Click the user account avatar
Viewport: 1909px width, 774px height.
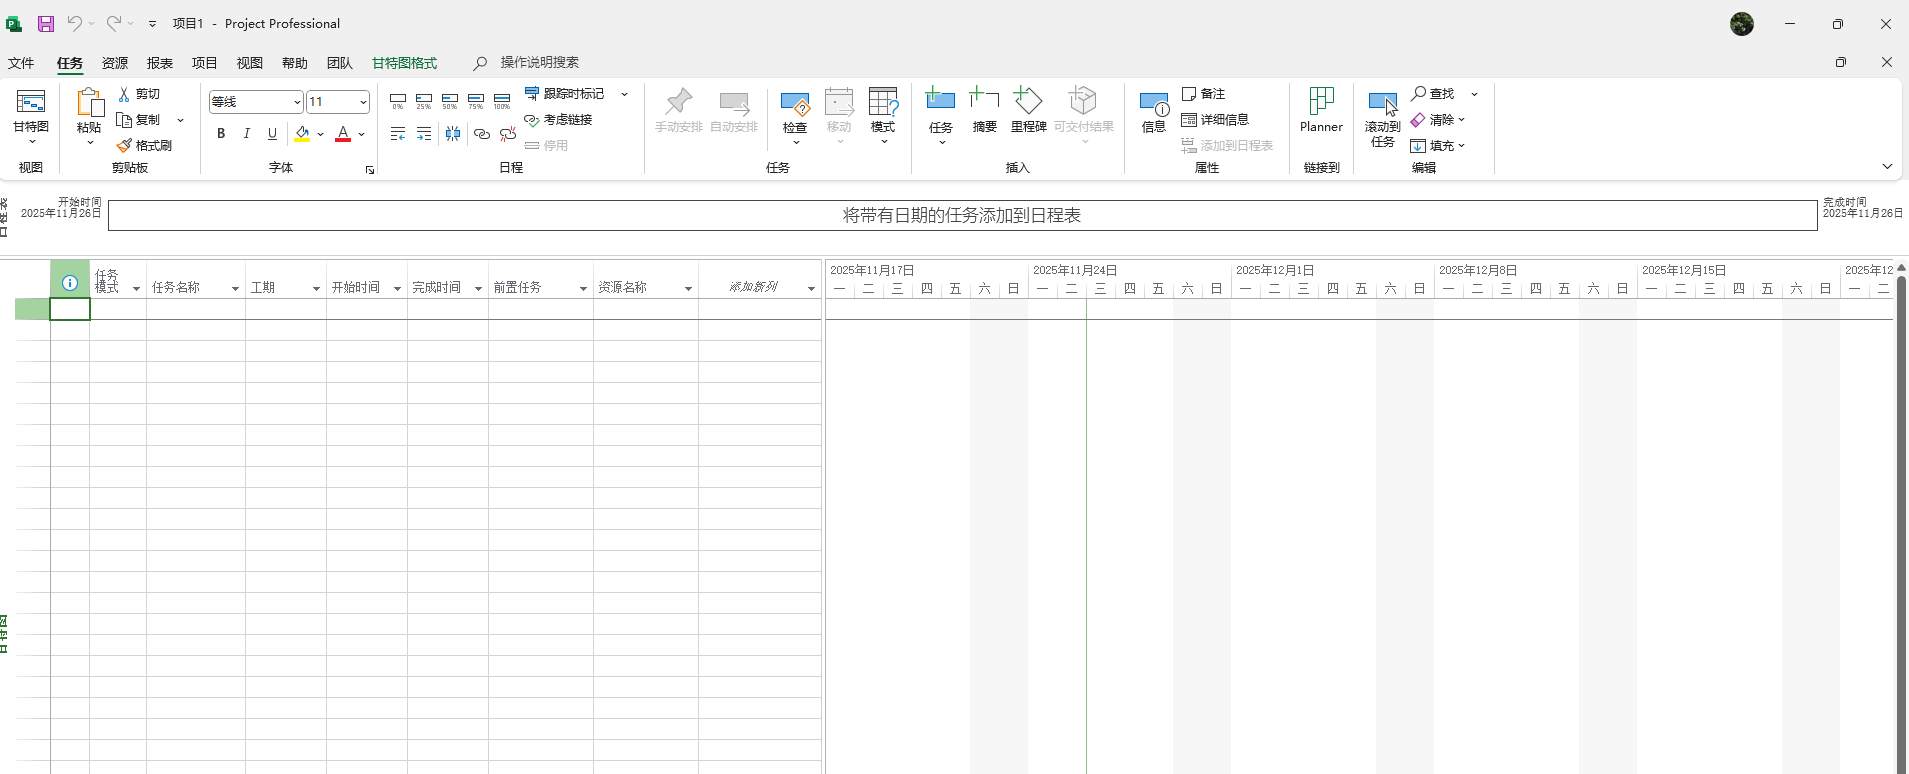click(1742, 24)
